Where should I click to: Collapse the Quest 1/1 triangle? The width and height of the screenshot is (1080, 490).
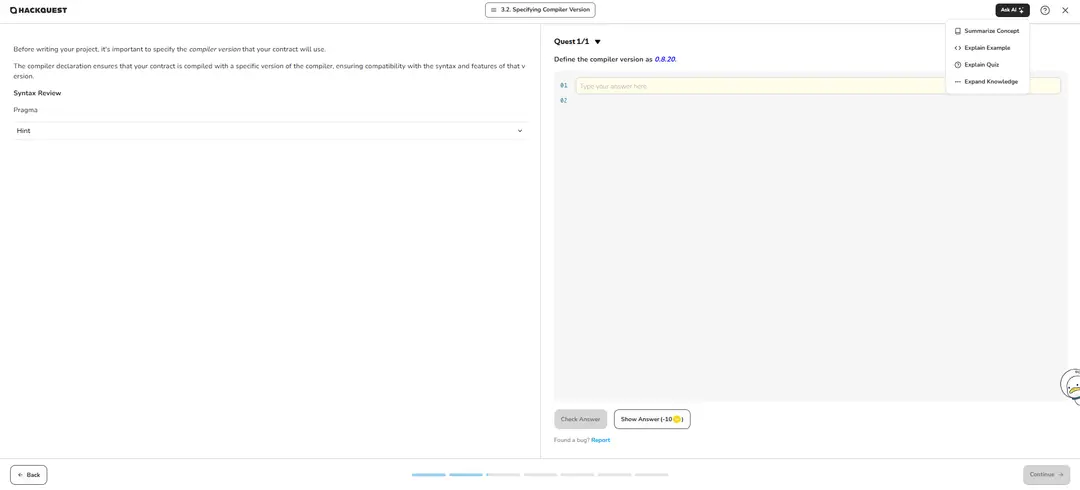click(x=598, y=42)
